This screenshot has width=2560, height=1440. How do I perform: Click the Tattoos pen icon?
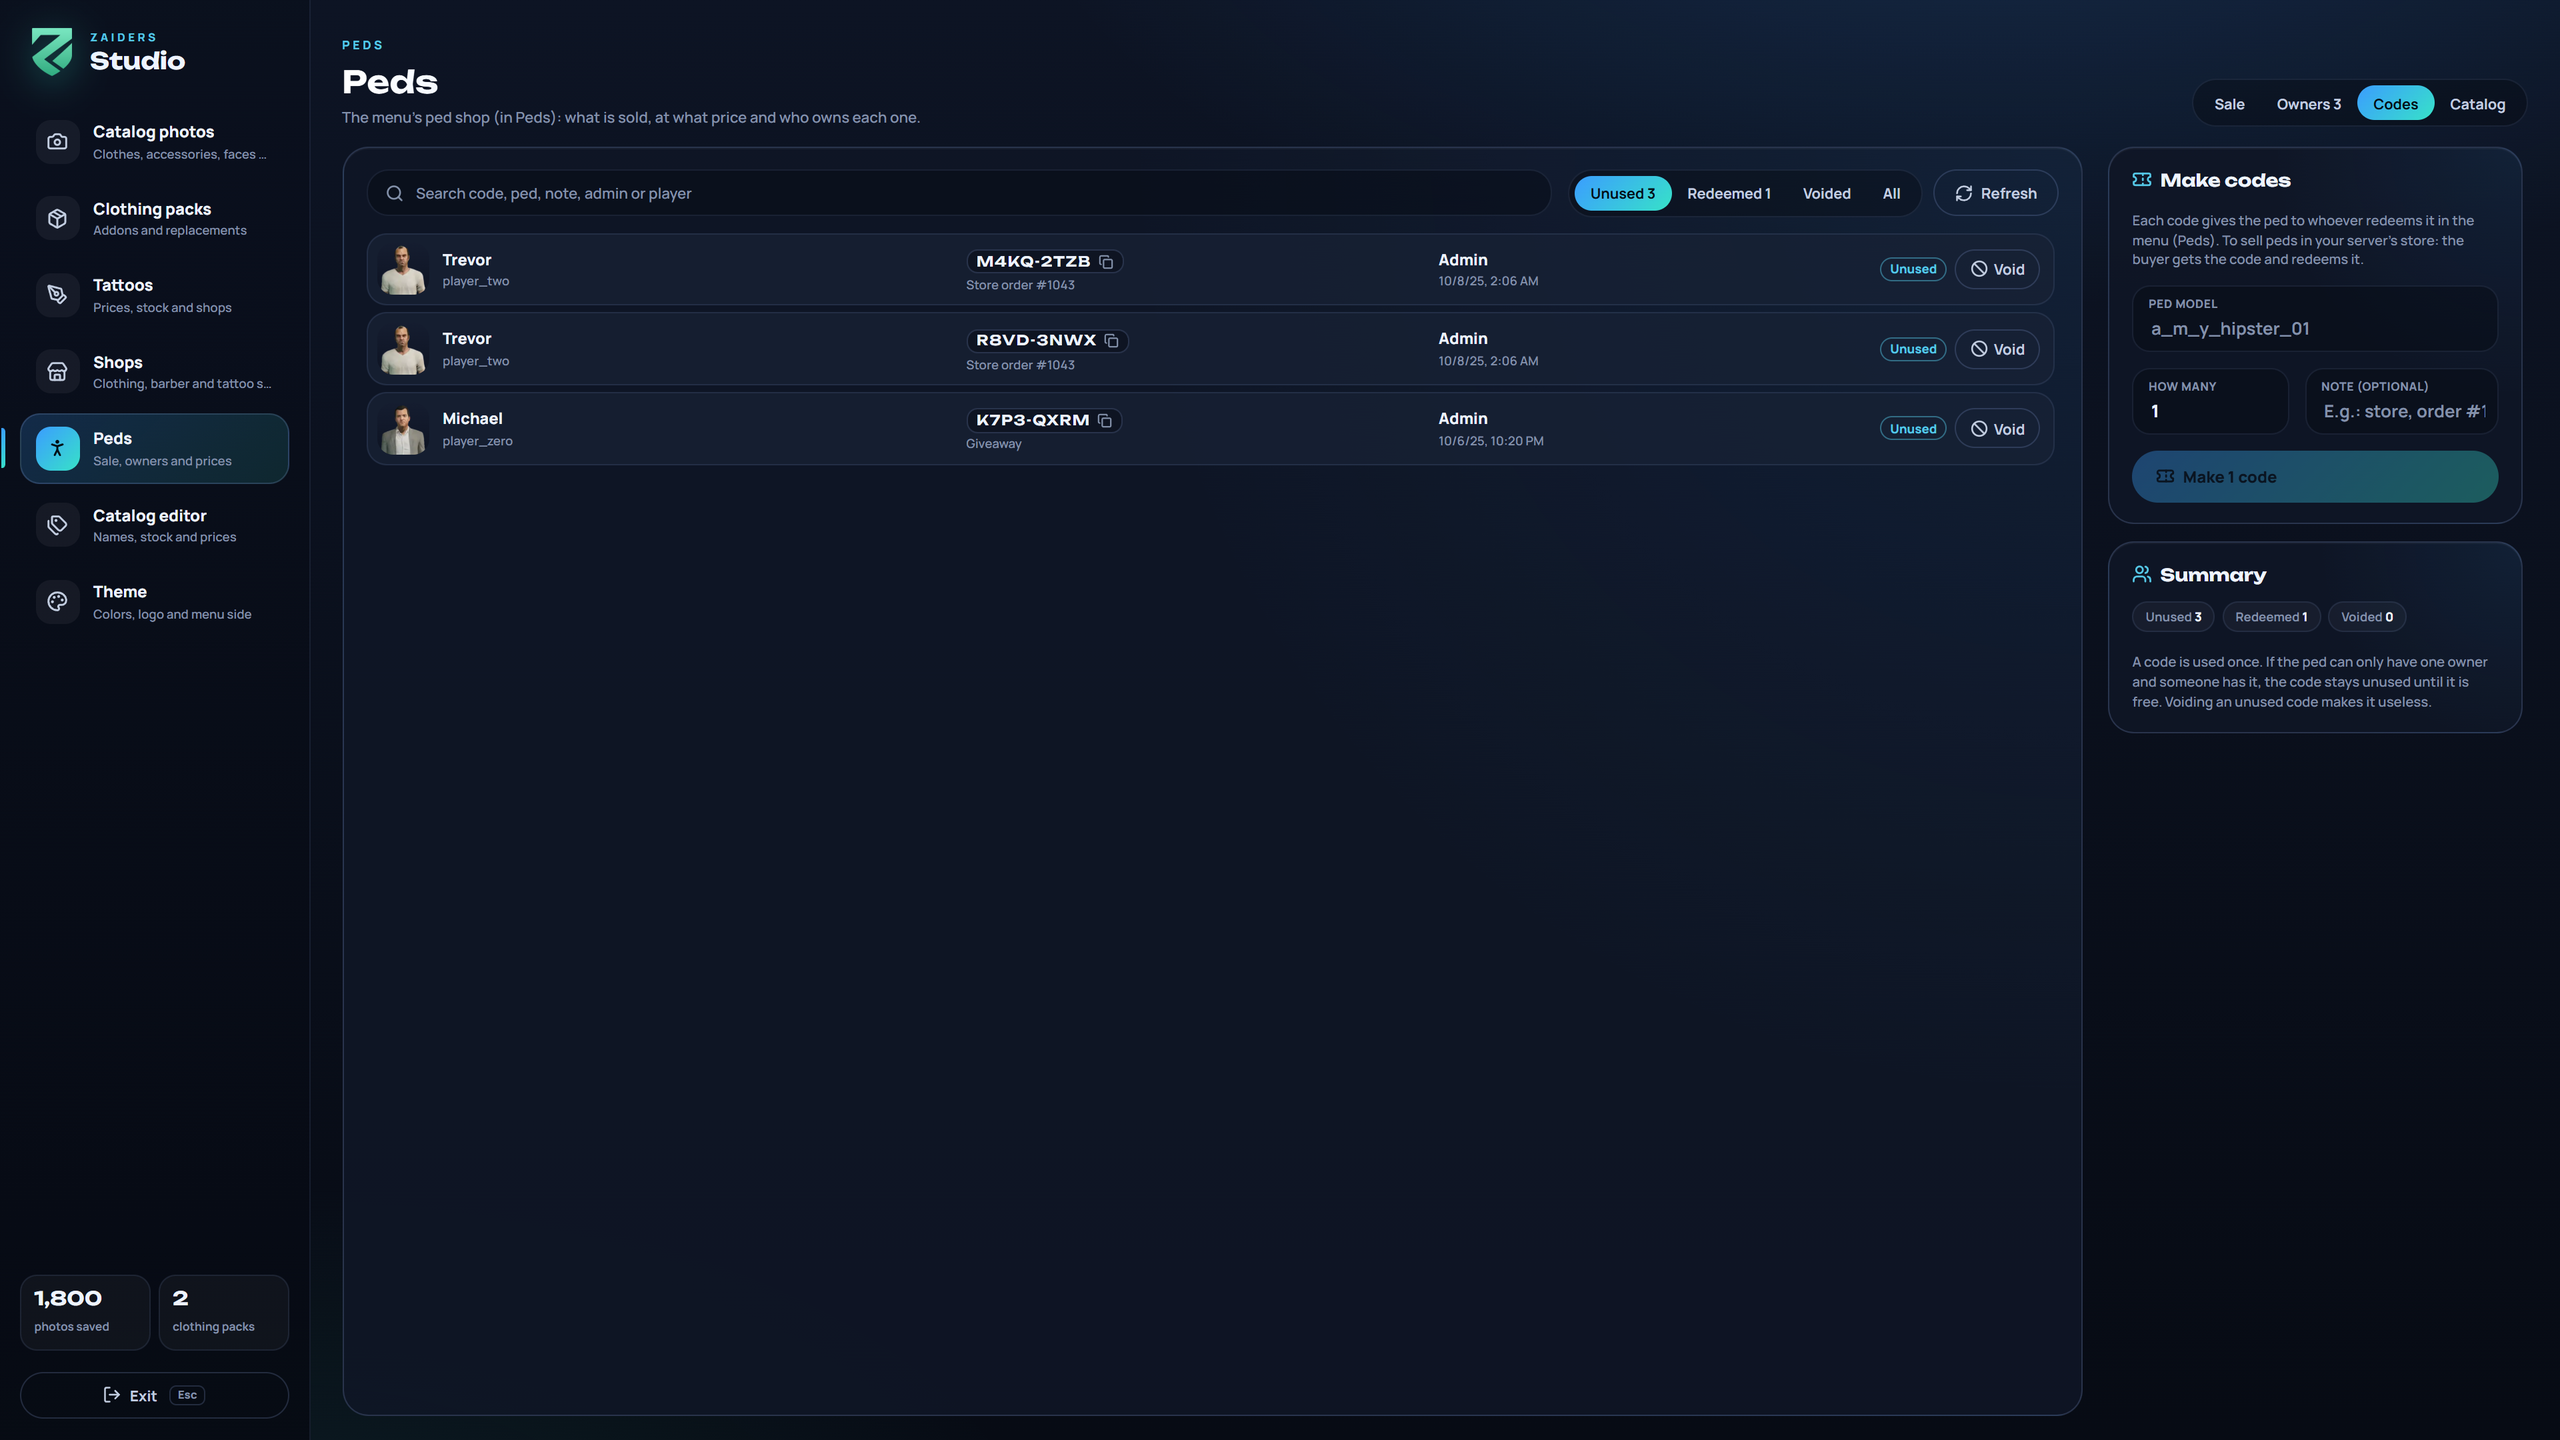(57, 295)
